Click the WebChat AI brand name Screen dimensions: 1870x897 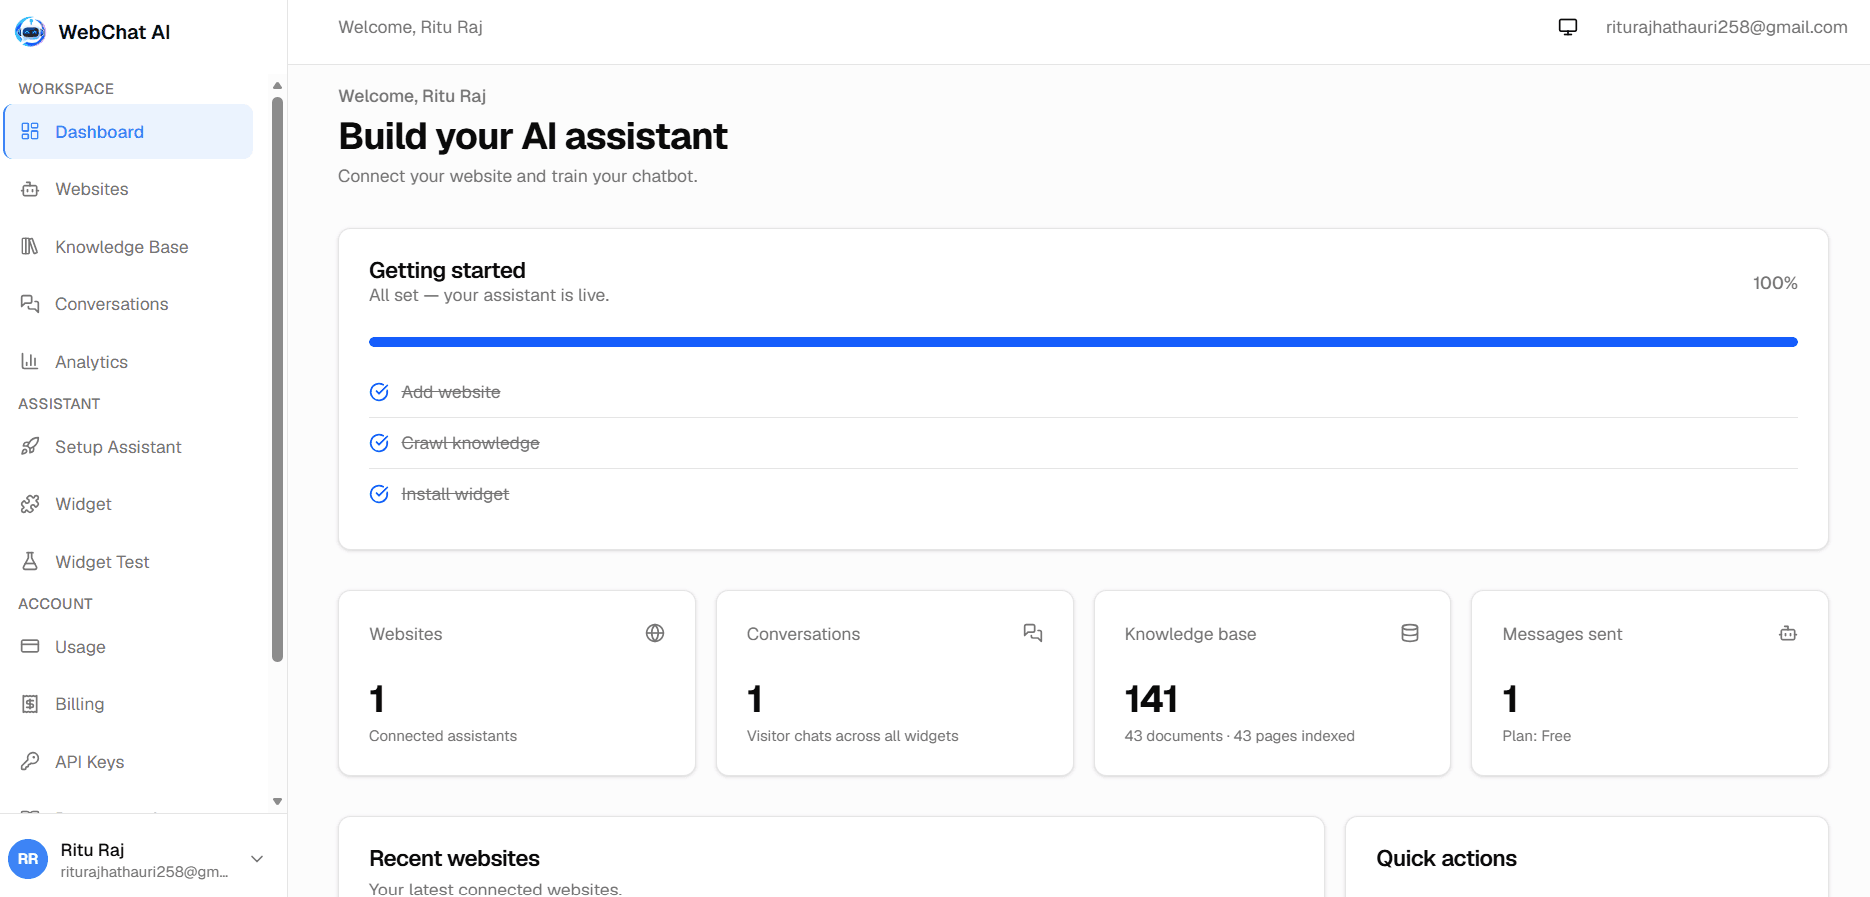coord(114,32)
